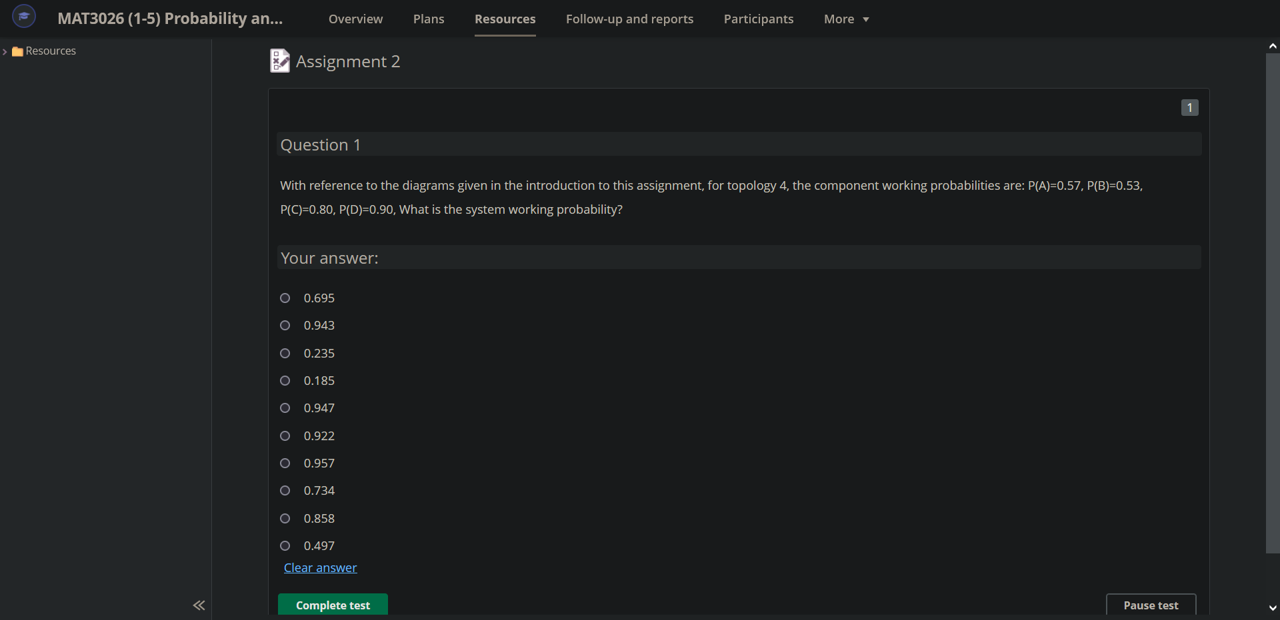Expand the Resources tree arrow
1280x620 pixels.
point(5,51)
